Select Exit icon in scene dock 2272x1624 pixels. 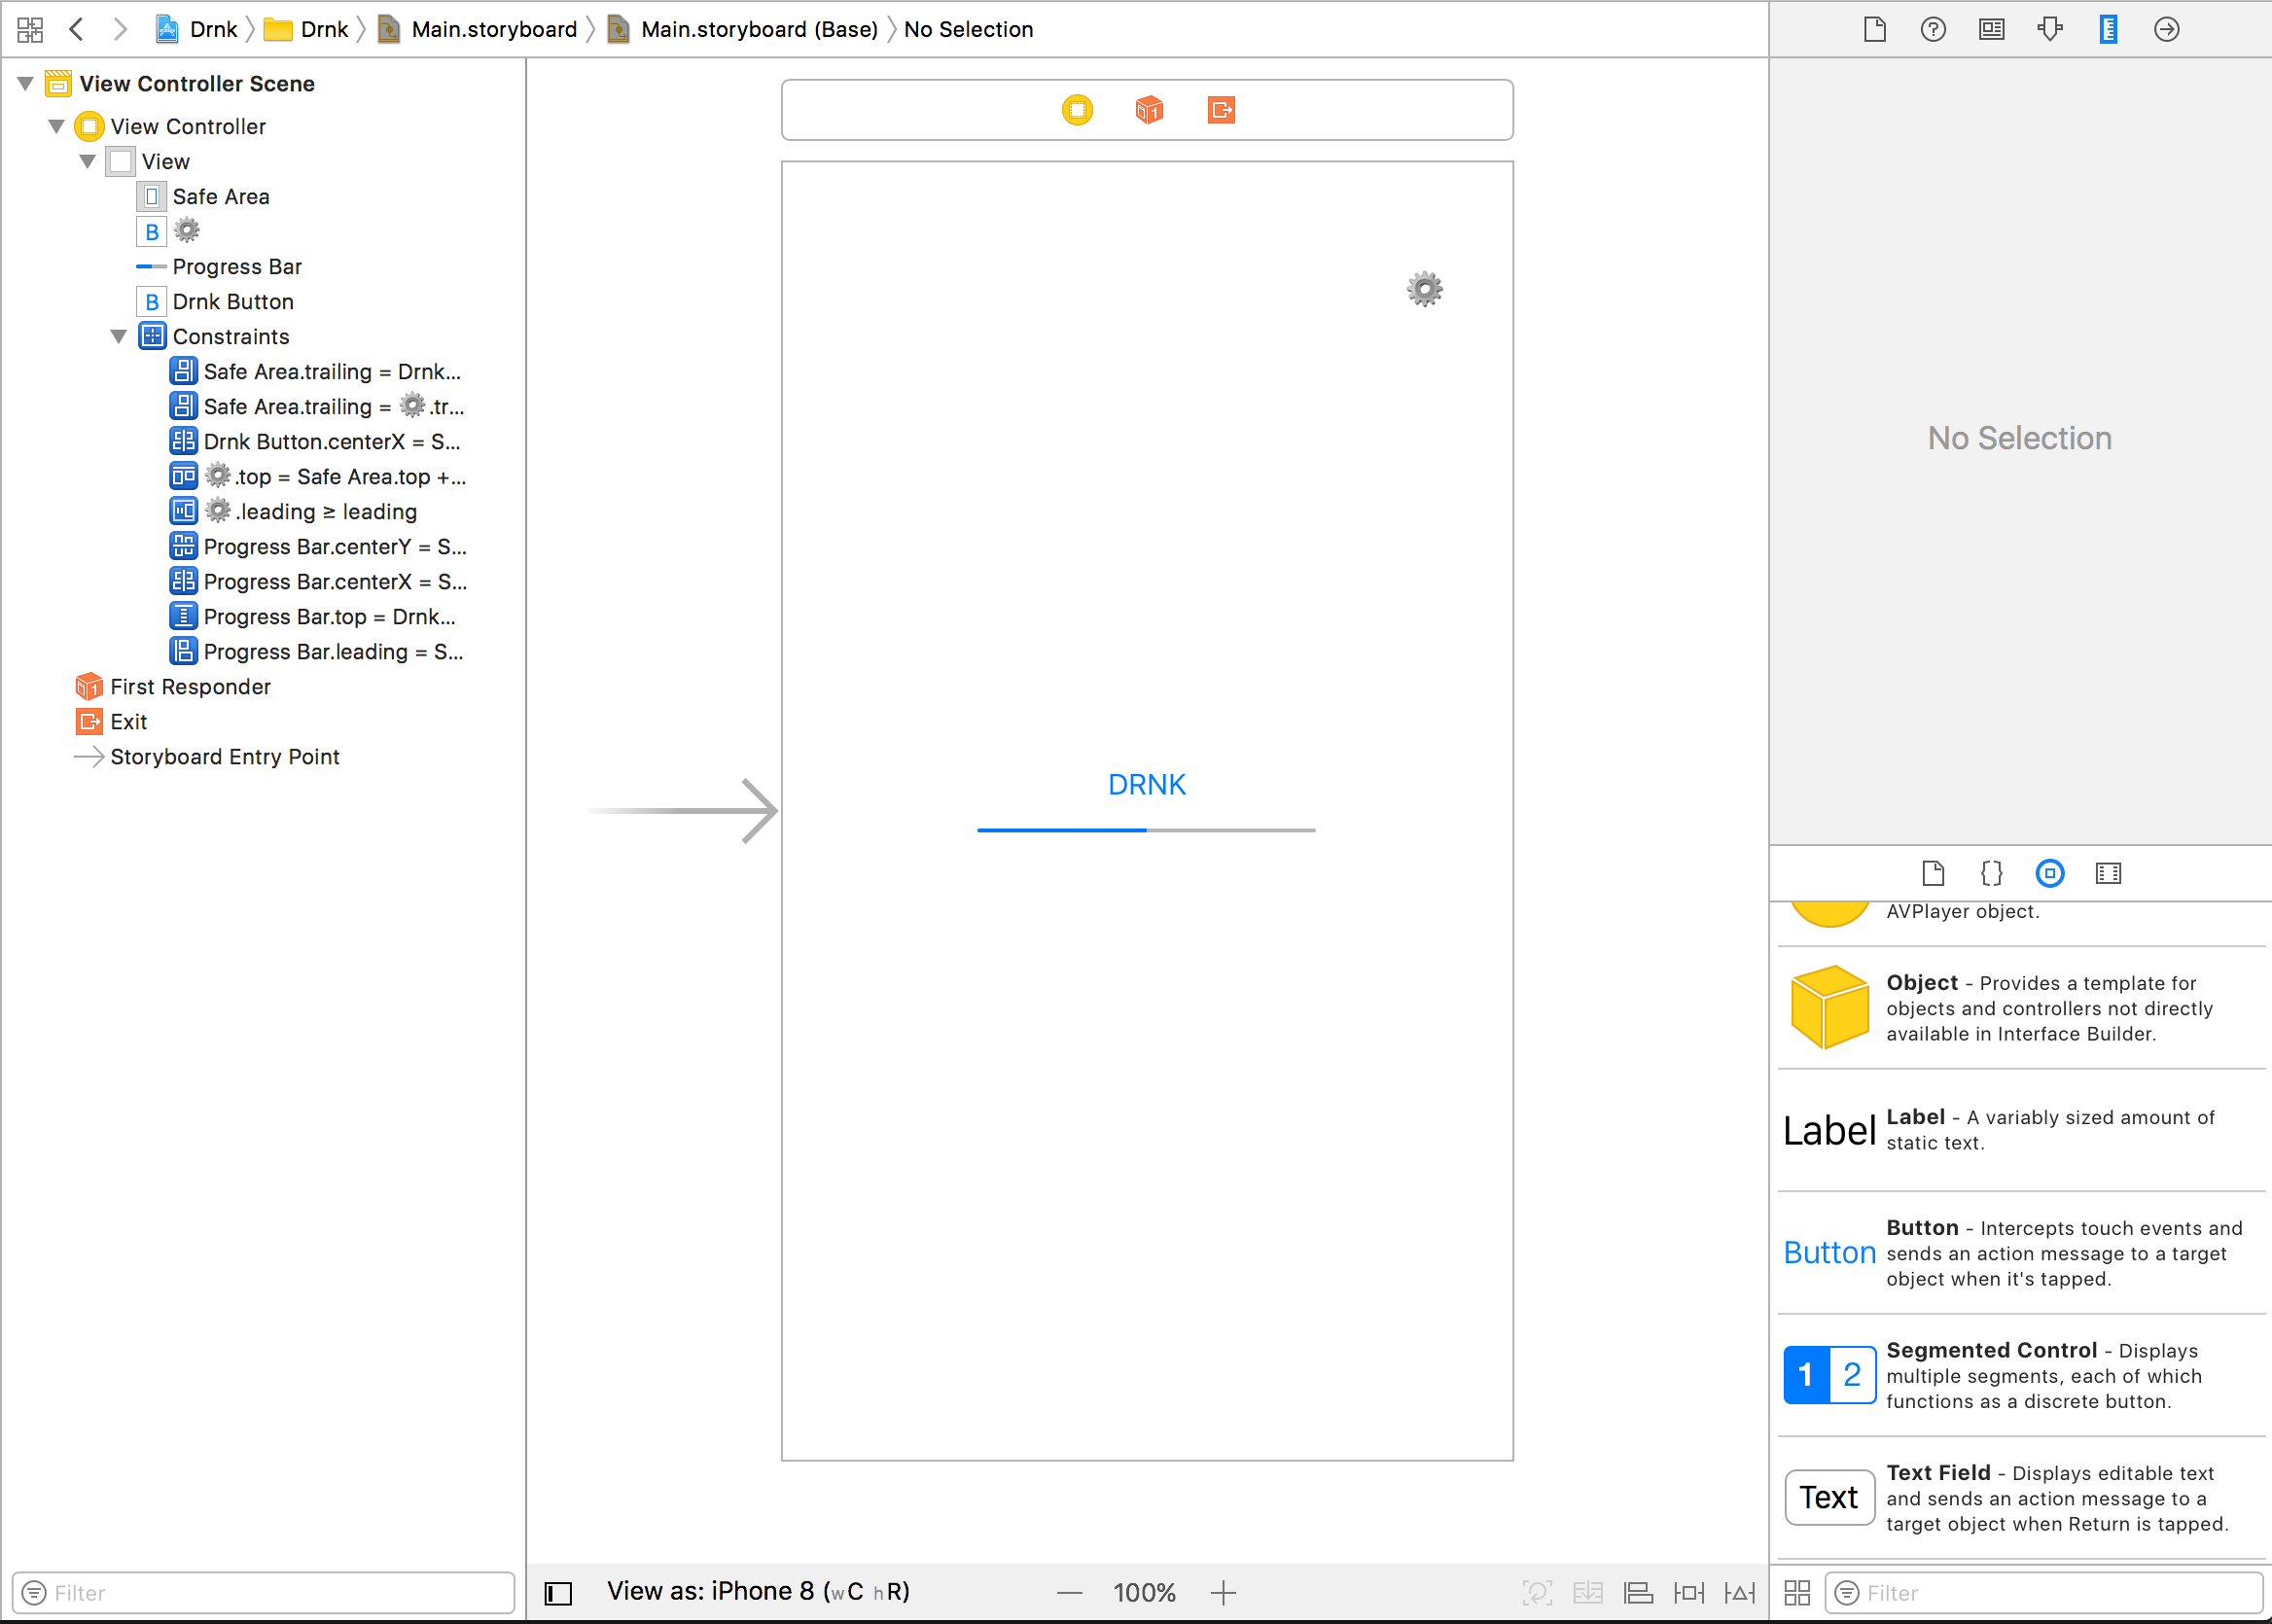pos(1221,109)
